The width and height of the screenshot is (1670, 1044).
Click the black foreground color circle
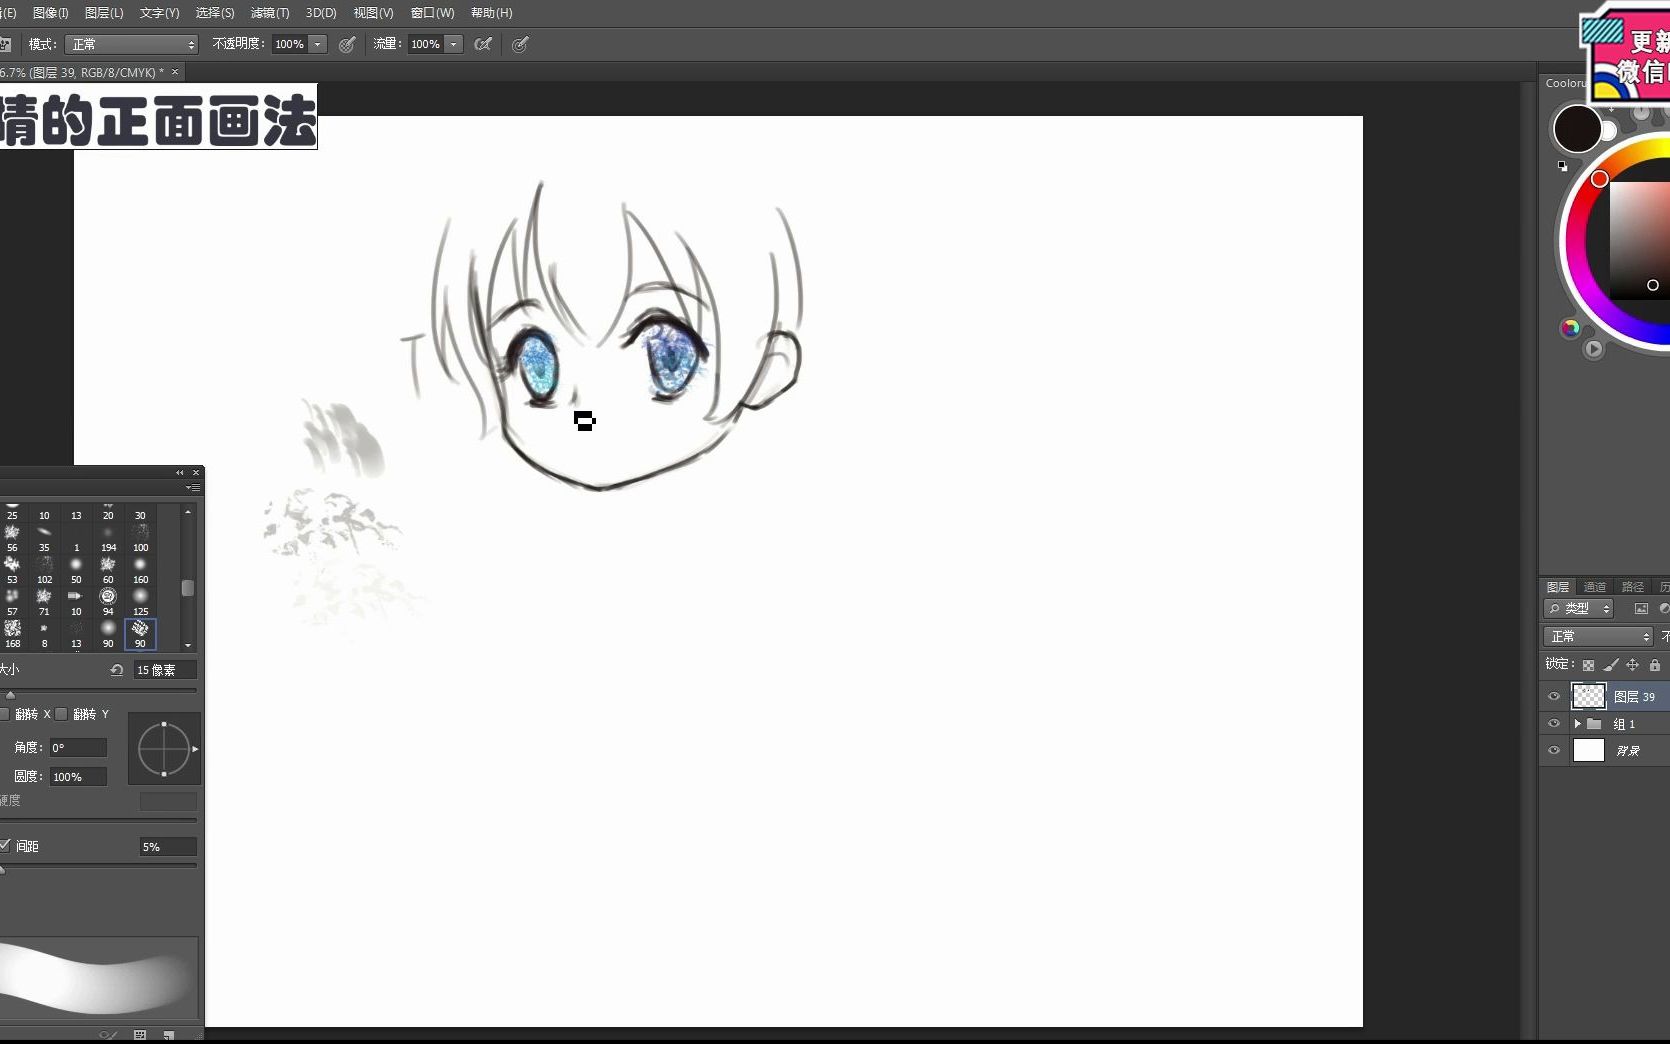point(1577,129)
